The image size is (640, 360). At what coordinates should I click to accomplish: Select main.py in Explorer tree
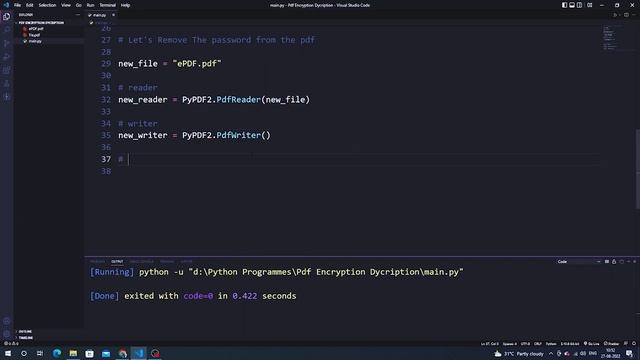pos(35,41)
